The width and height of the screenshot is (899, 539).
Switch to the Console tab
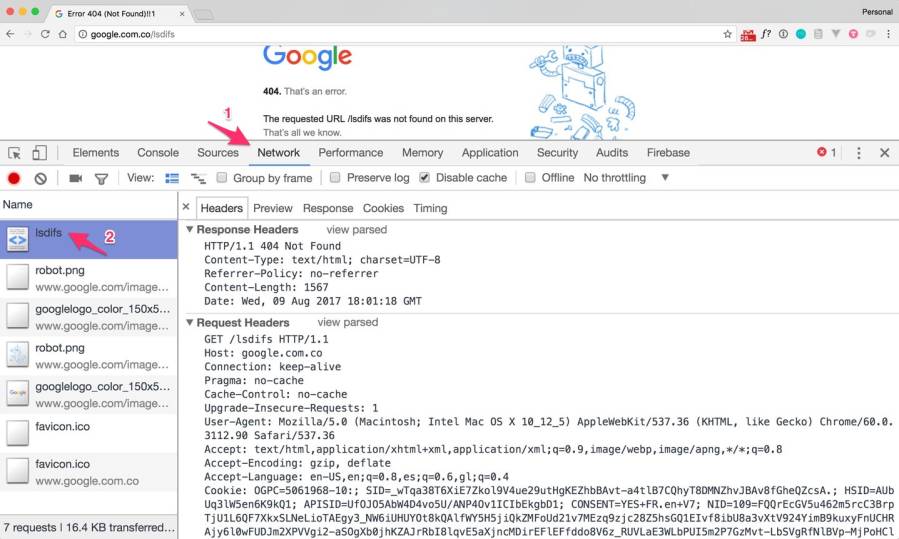click(158, 153)
